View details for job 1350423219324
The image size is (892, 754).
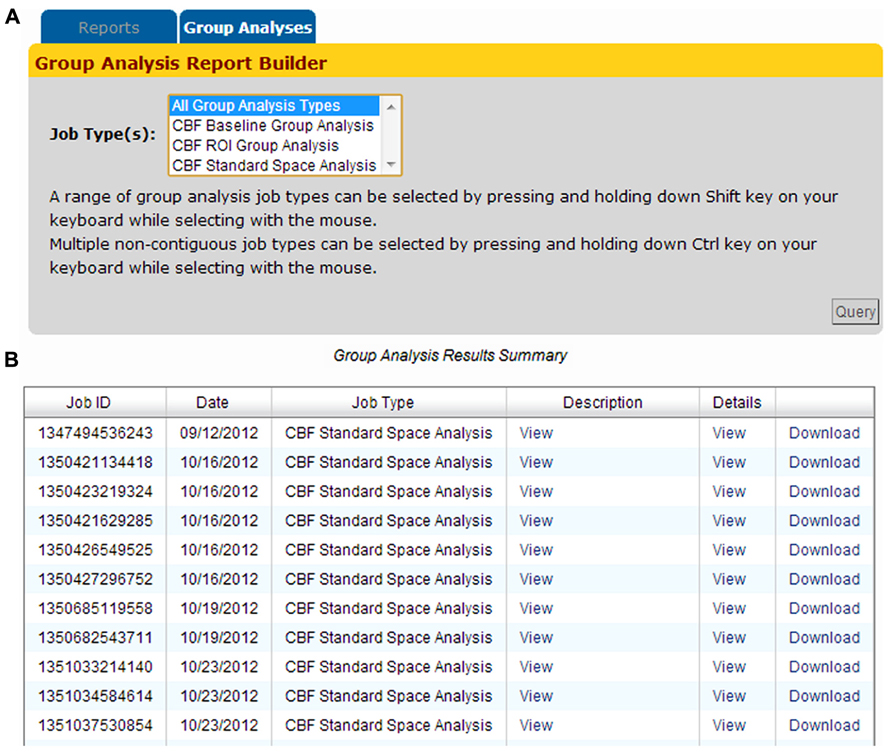729,491
